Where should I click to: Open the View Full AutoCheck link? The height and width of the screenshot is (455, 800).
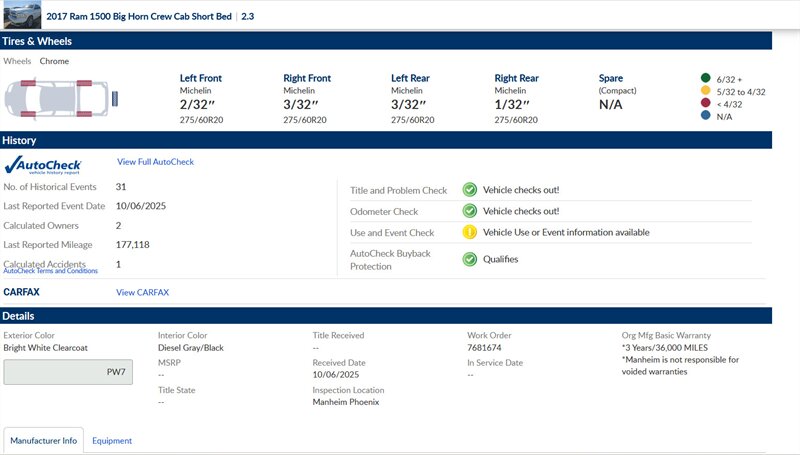coord(155,162)
